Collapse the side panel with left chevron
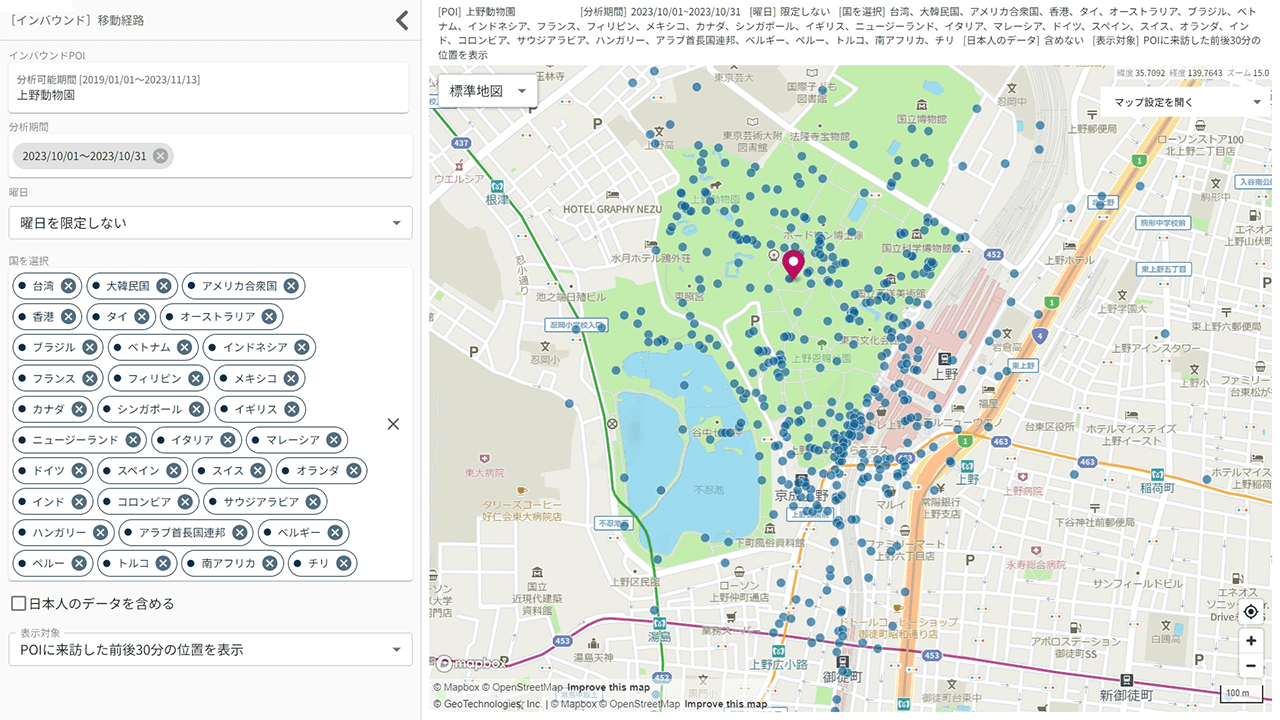Viewport: 1280px width, 720px height. tap(402, 20)
